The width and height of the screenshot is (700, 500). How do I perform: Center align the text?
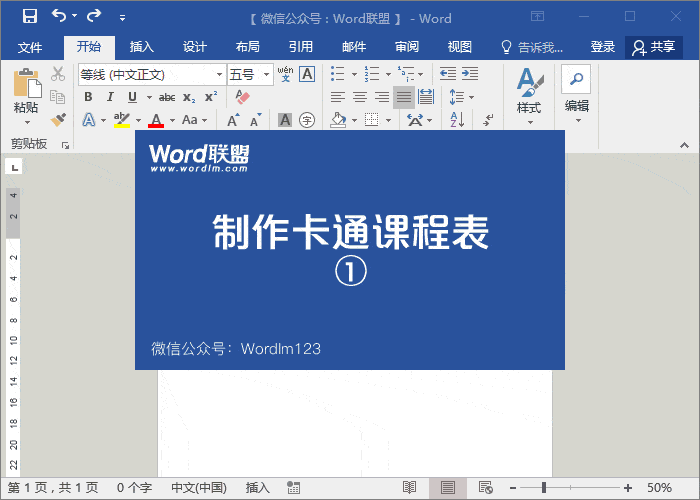[360, 97]
